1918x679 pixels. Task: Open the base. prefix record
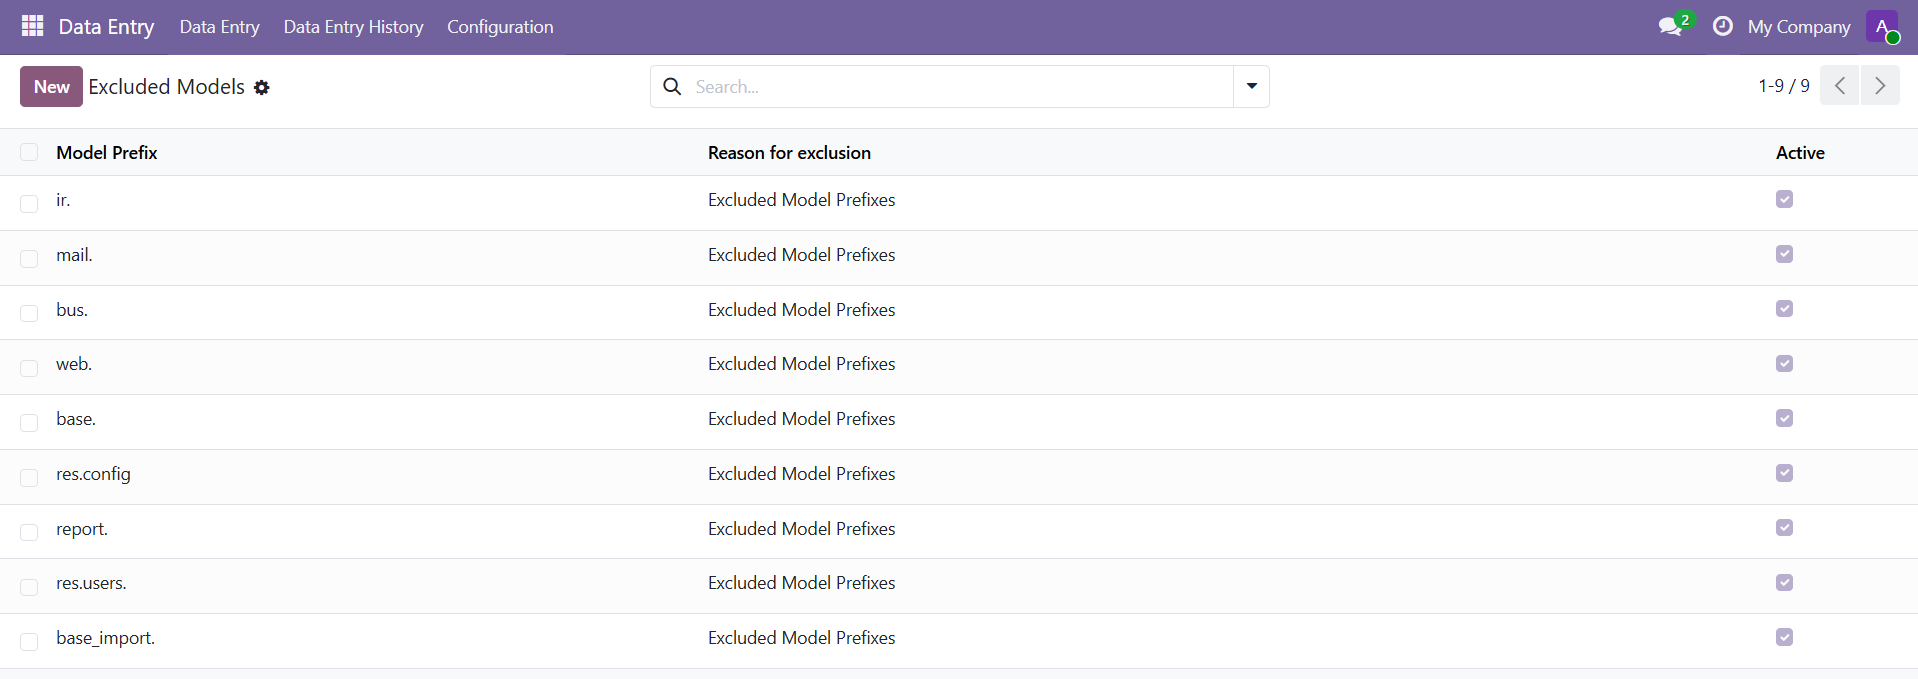tap(76, 419)
